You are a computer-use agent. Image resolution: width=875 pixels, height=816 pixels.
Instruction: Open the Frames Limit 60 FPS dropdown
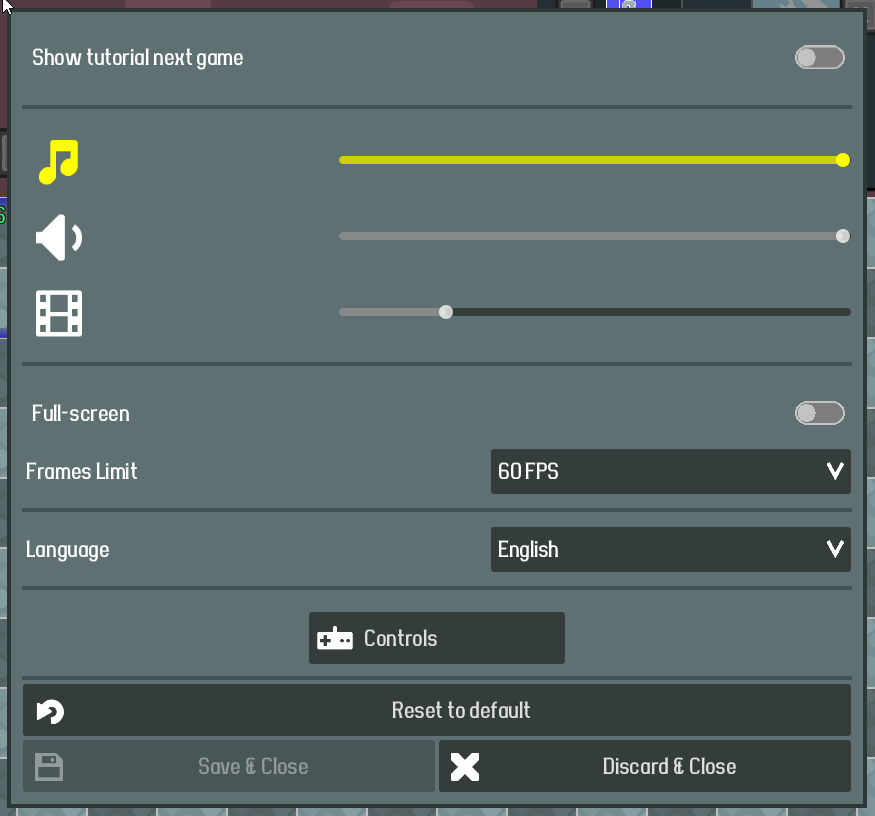(671, 472)
